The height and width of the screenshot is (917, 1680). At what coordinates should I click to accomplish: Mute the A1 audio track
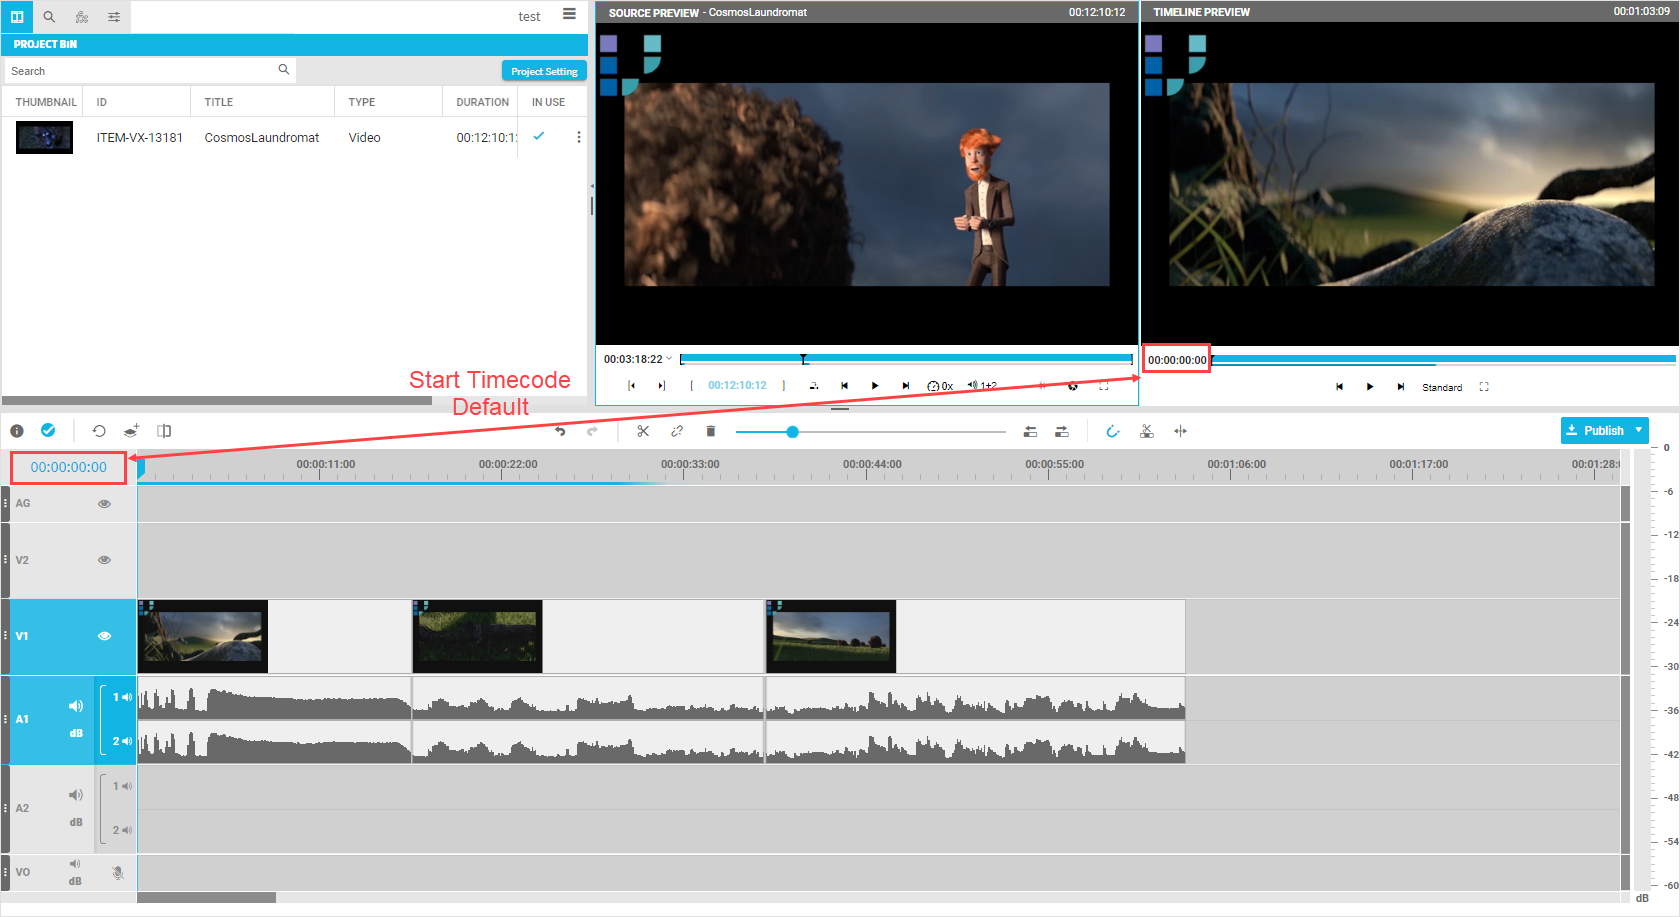click(76, 706)
